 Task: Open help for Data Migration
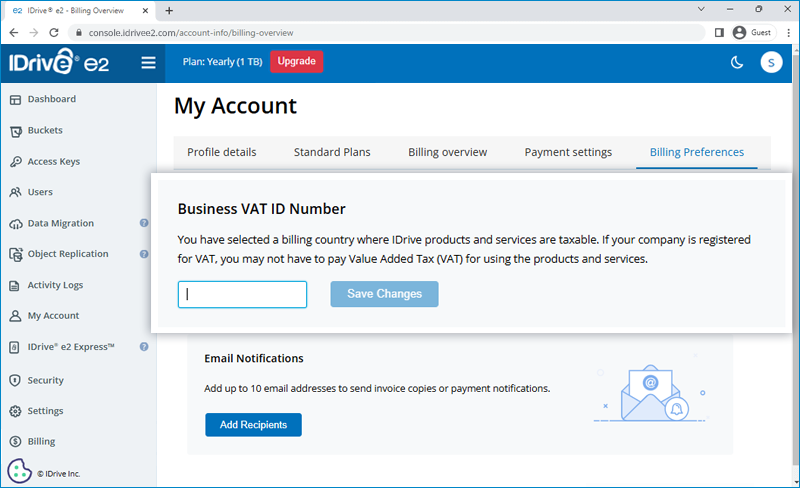click(144, 223)
